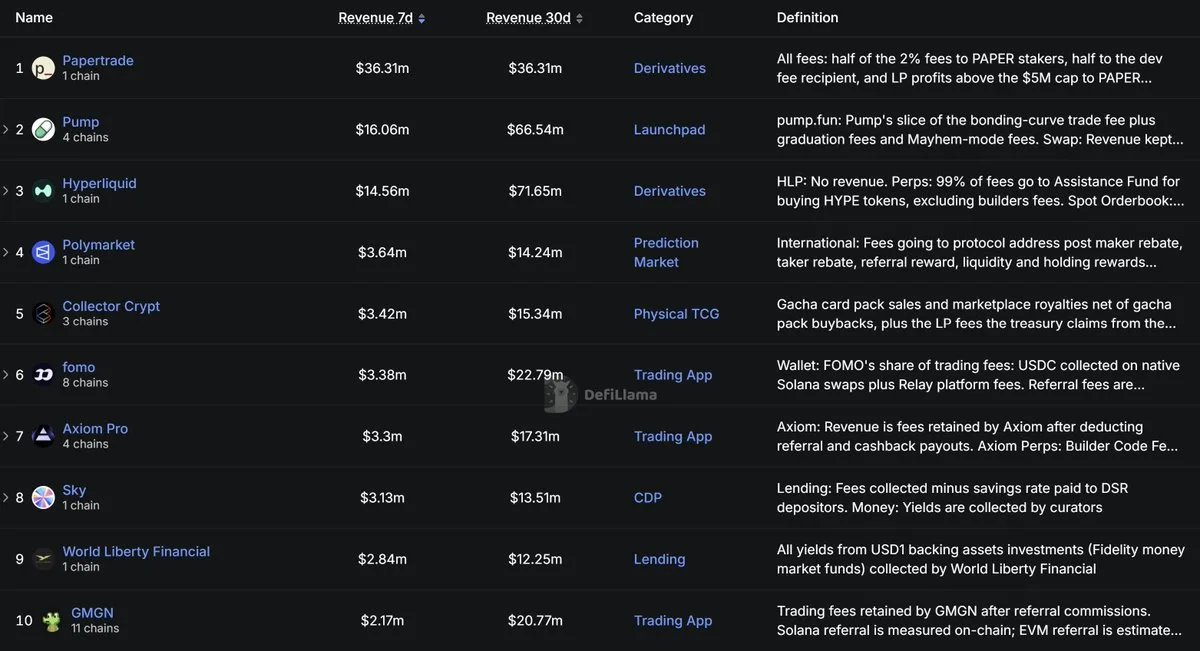
Task: Click the Papertrade protocol logo icon
Action: click(x=43, y=68)
